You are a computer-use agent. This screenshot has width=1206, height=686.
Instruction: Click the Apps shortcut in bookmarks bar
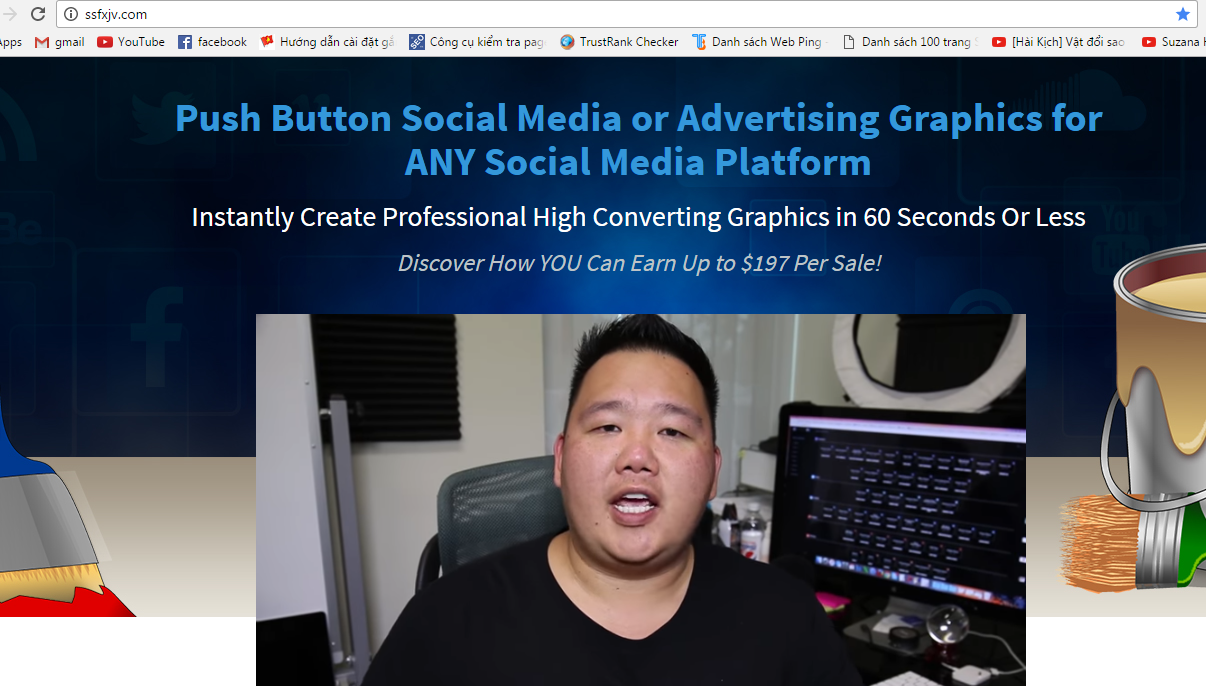pyautogui.click(x=10, y=42)
